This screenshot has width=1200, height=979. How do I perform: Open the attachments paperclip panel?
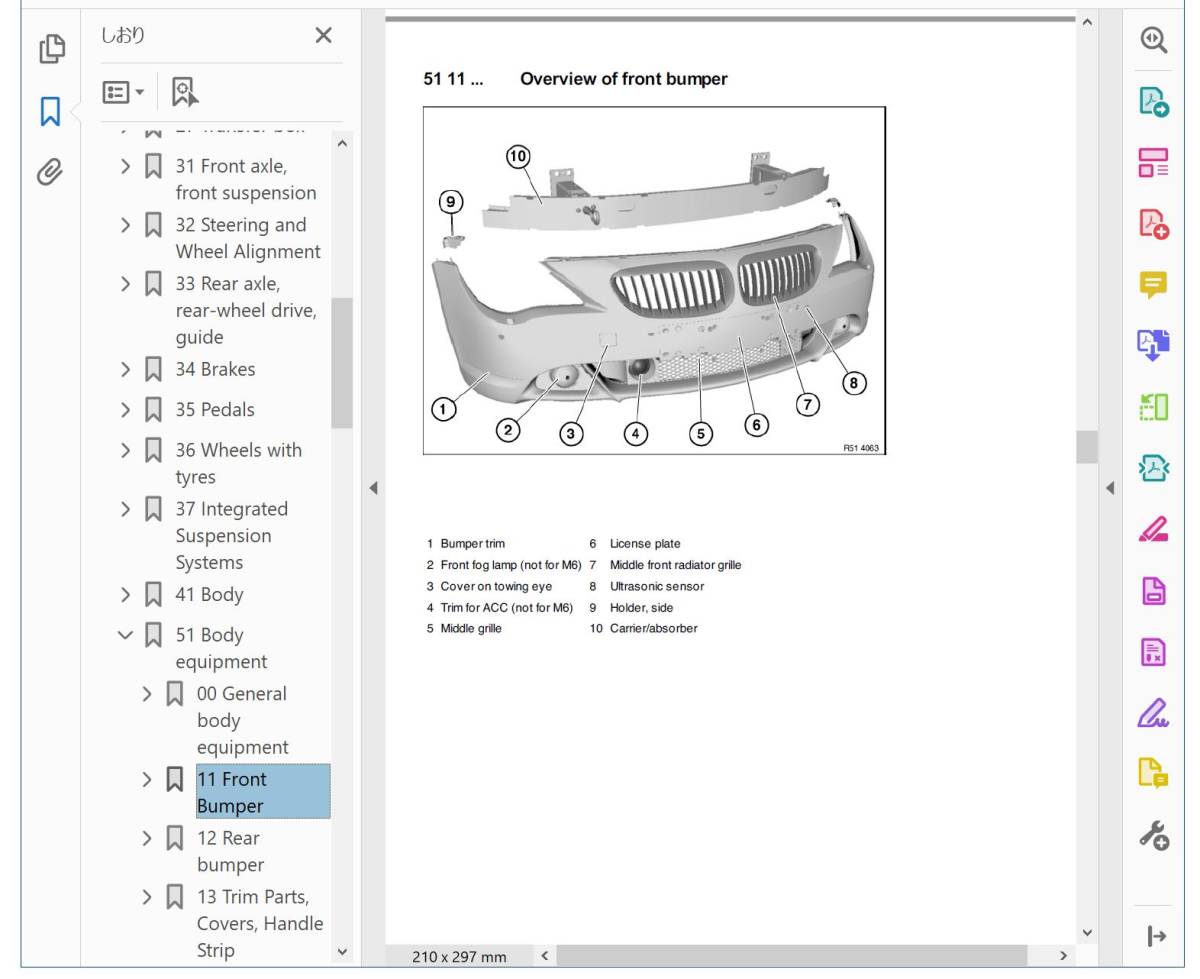pyautogui.click(x=50, y=172)
